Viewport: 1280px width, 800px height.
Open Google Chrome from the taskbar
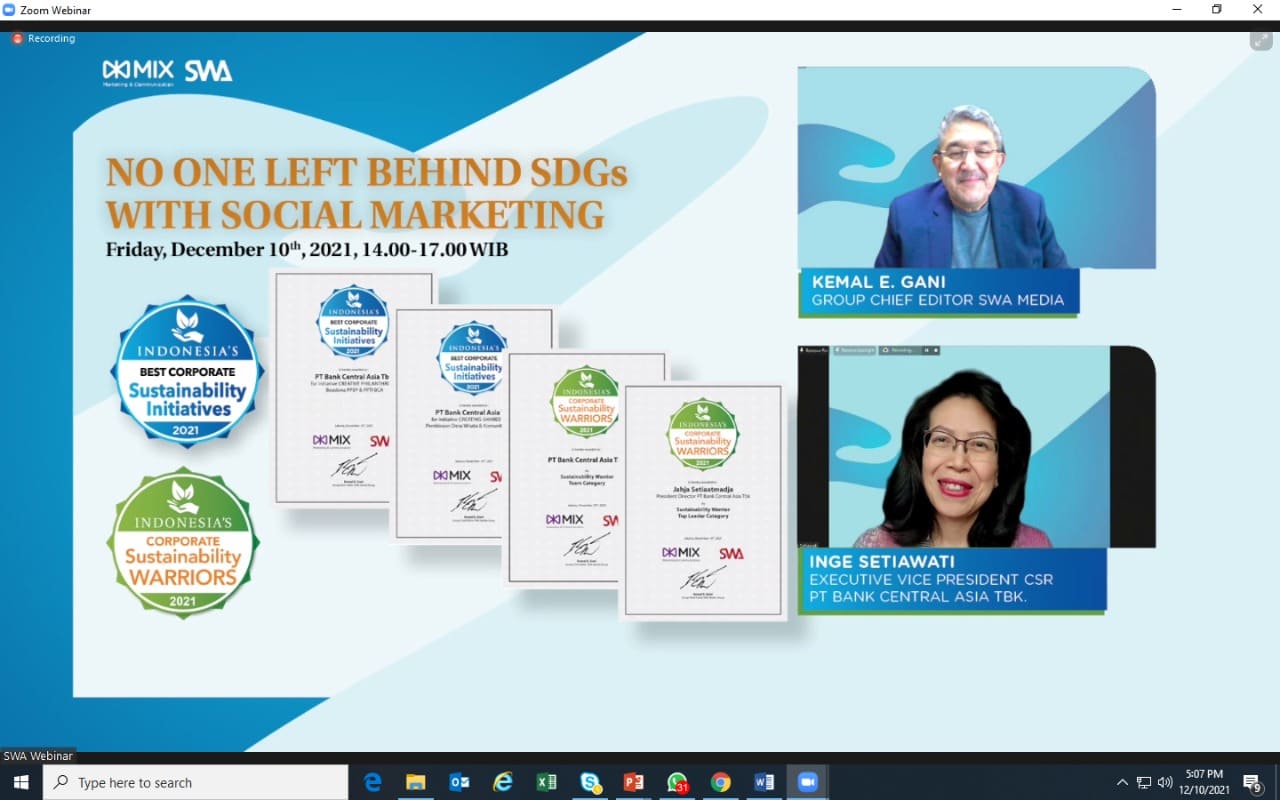tap(720, 782)
